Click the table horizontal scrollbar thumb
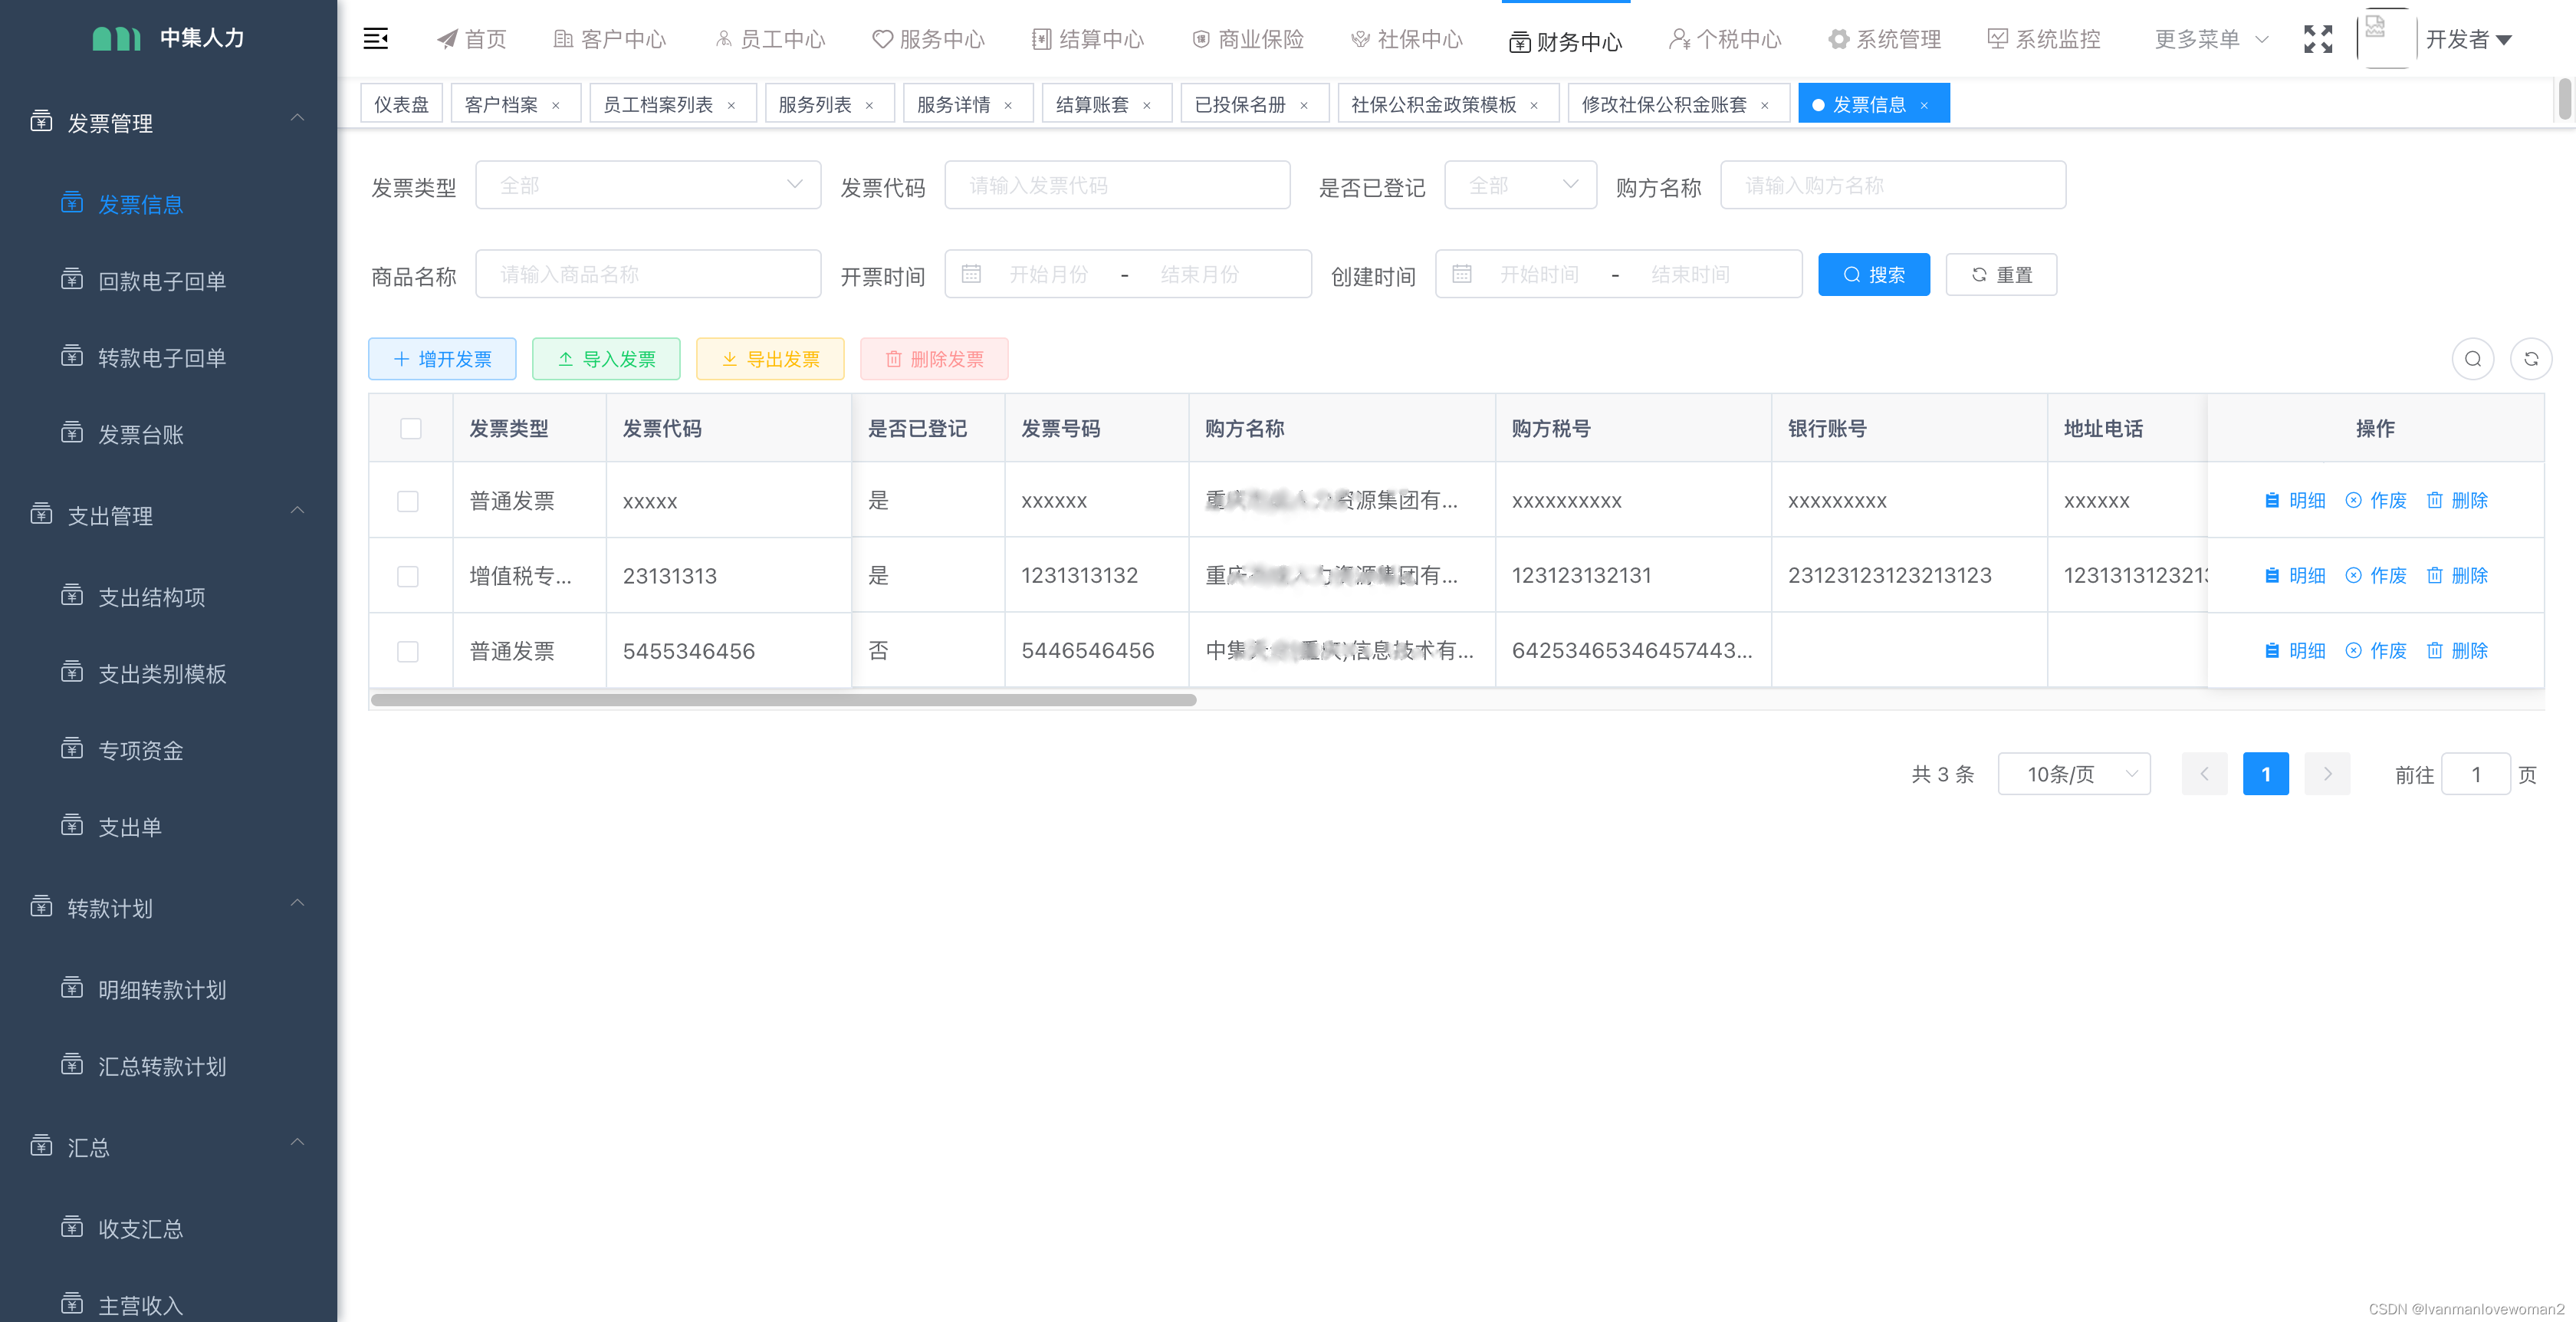The width and height of the screenshot is (2576, 1322). pyautogui.click(x=784, y=700)
